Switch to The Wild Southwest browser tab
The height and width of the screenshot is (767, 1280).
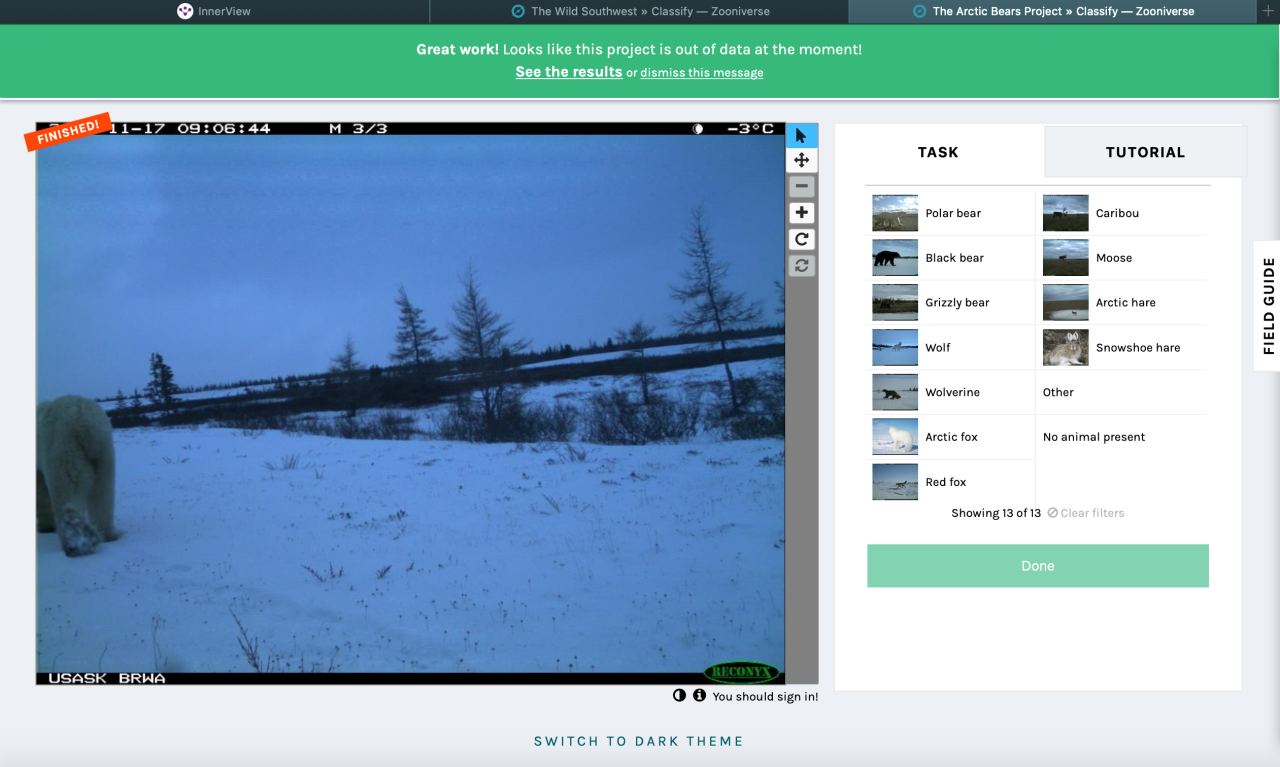(639, 11)
